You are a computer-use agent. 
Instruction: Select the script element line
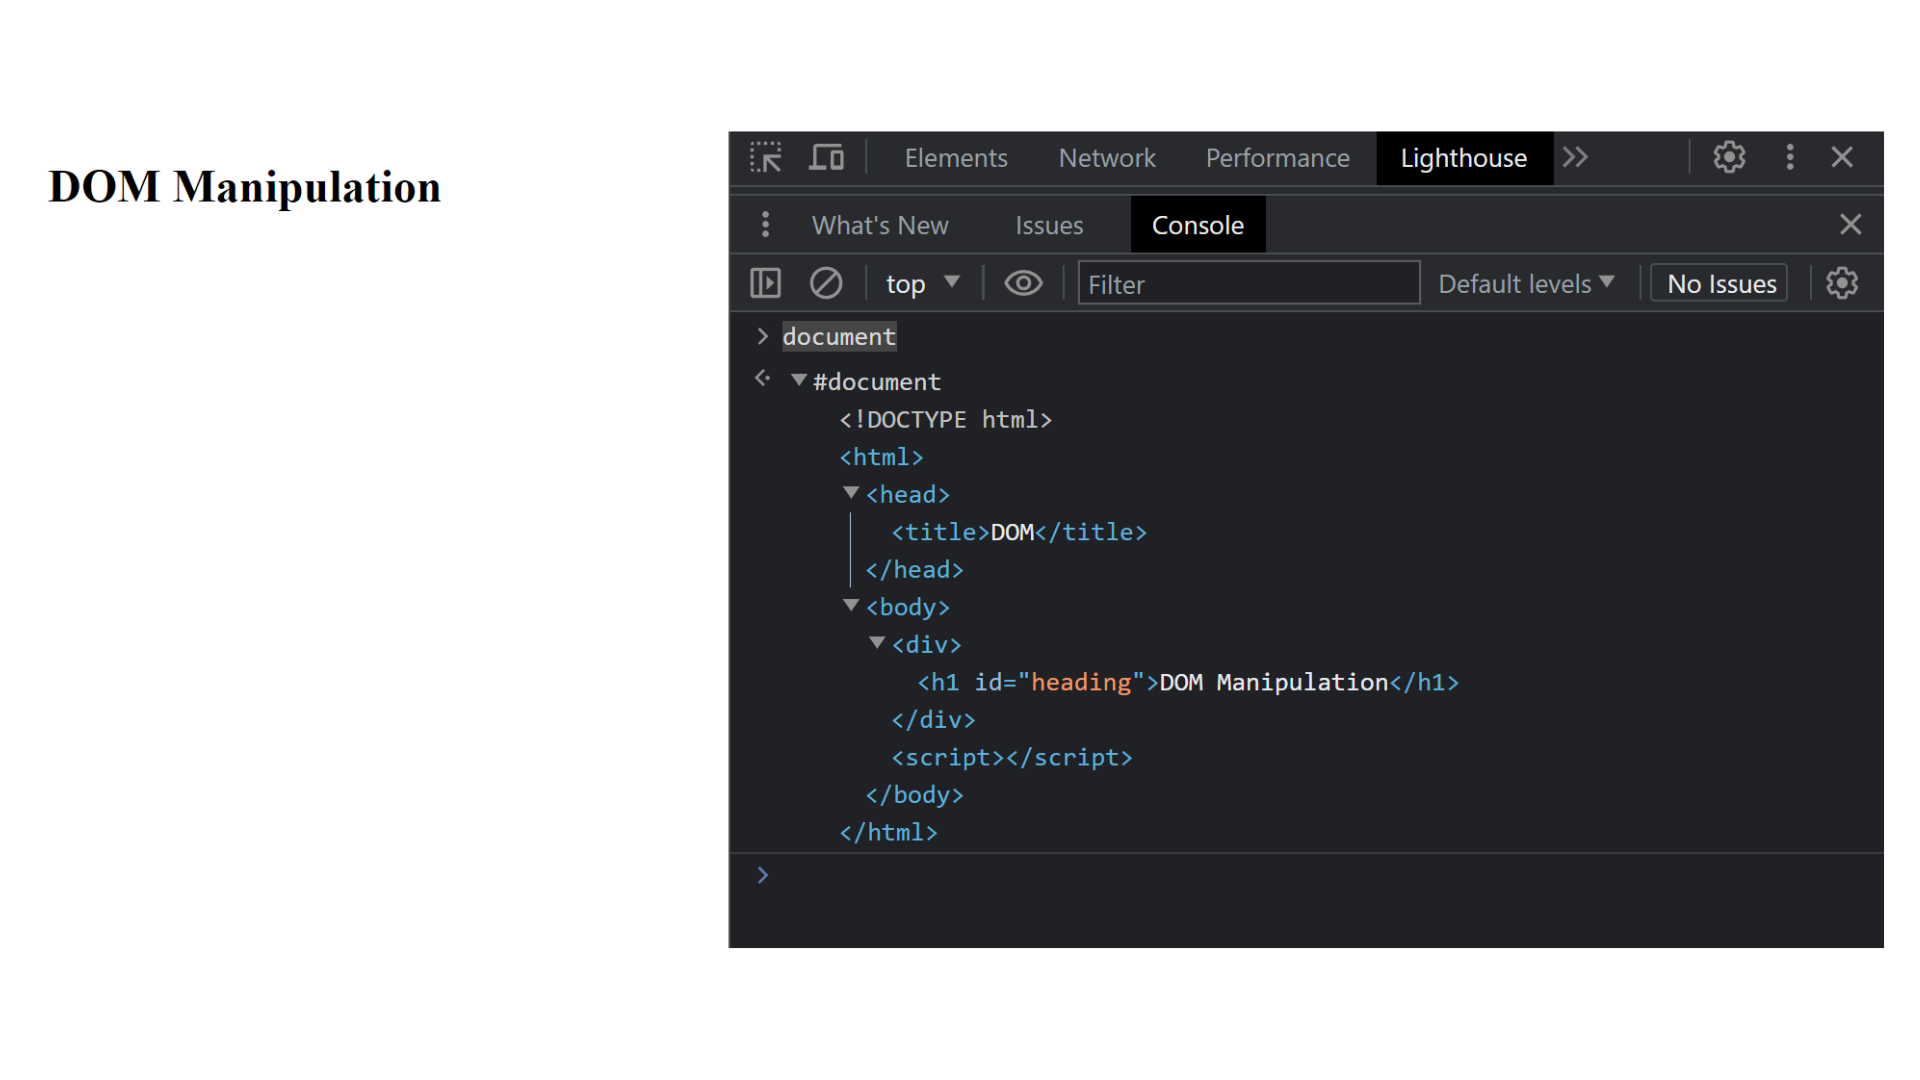(x=1012, y=757)
